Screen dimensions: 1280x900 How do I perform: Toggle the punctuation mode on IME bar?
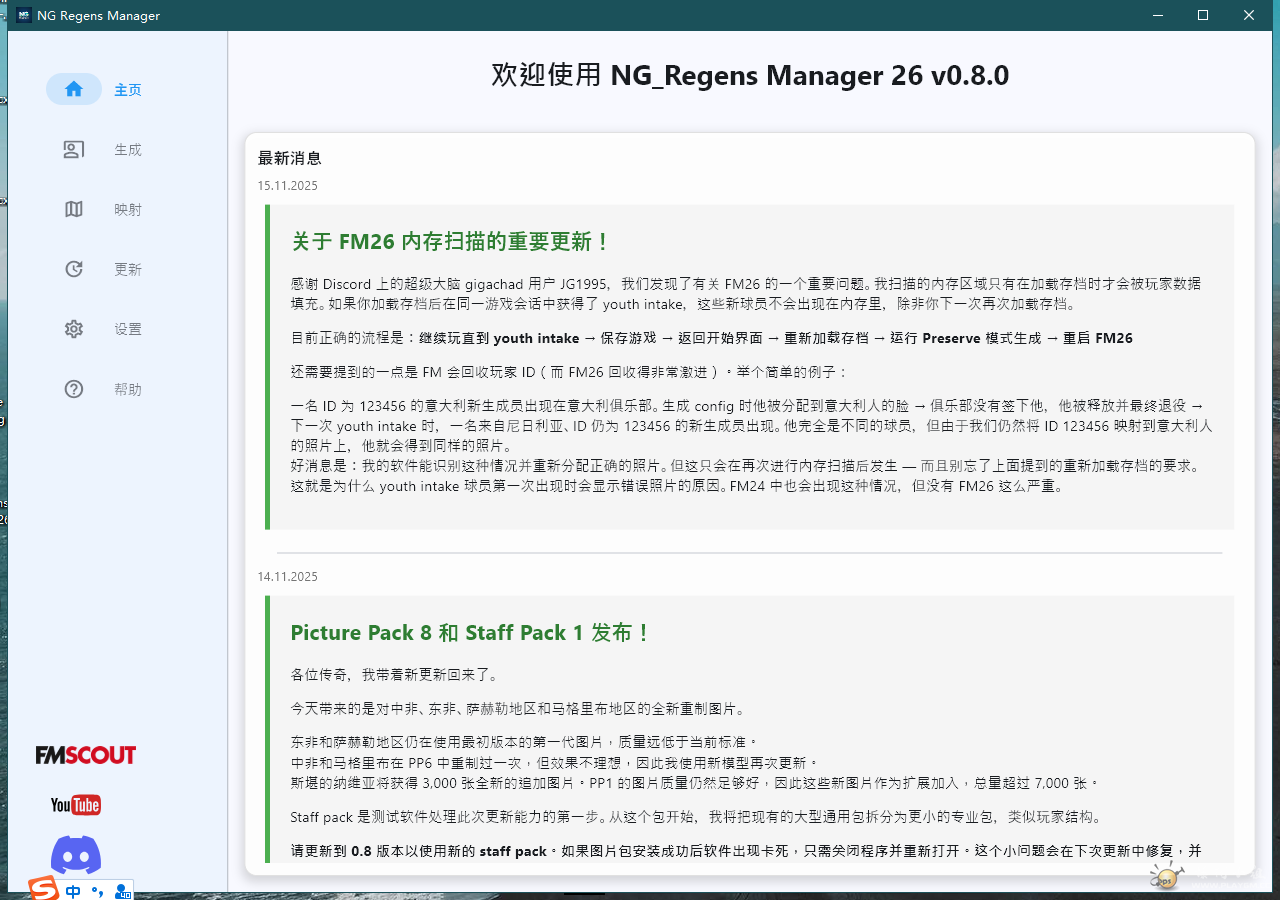coord(97,890)
